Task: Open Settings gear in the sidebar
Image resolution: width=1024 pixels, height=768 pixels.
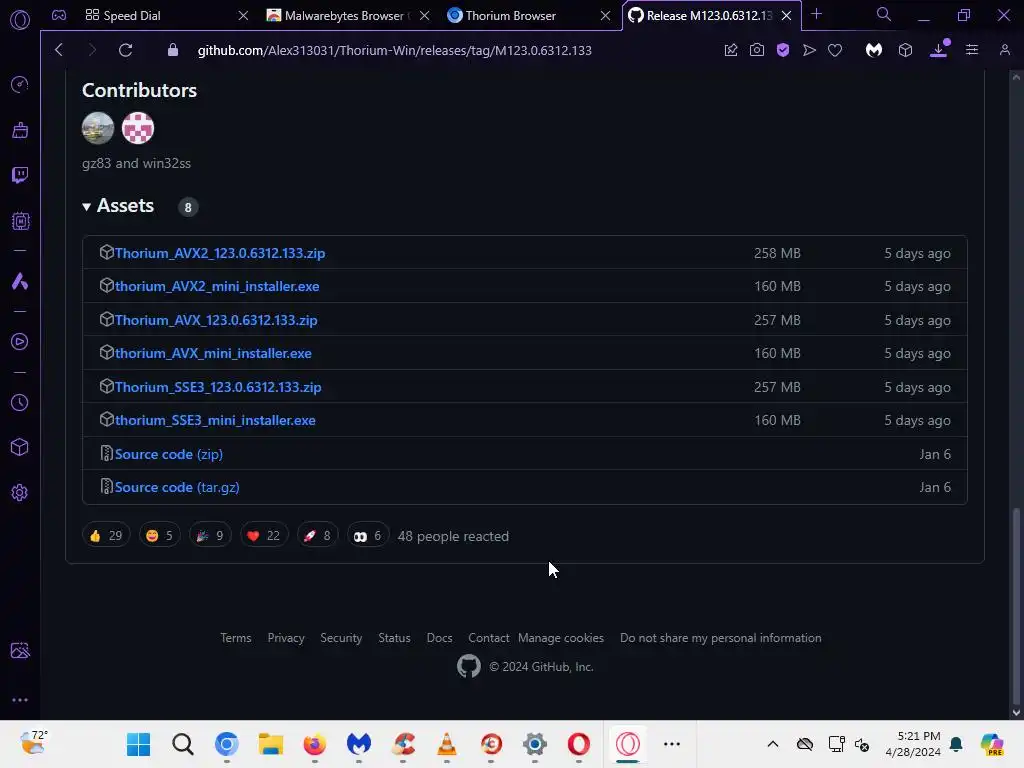Action: point(20,492)
